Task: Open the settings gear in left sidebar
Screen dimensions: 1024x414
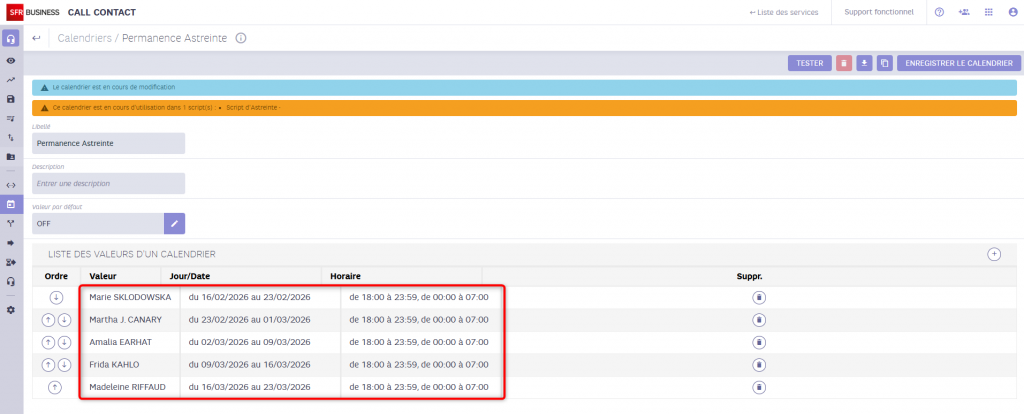Action: point(11,310)
